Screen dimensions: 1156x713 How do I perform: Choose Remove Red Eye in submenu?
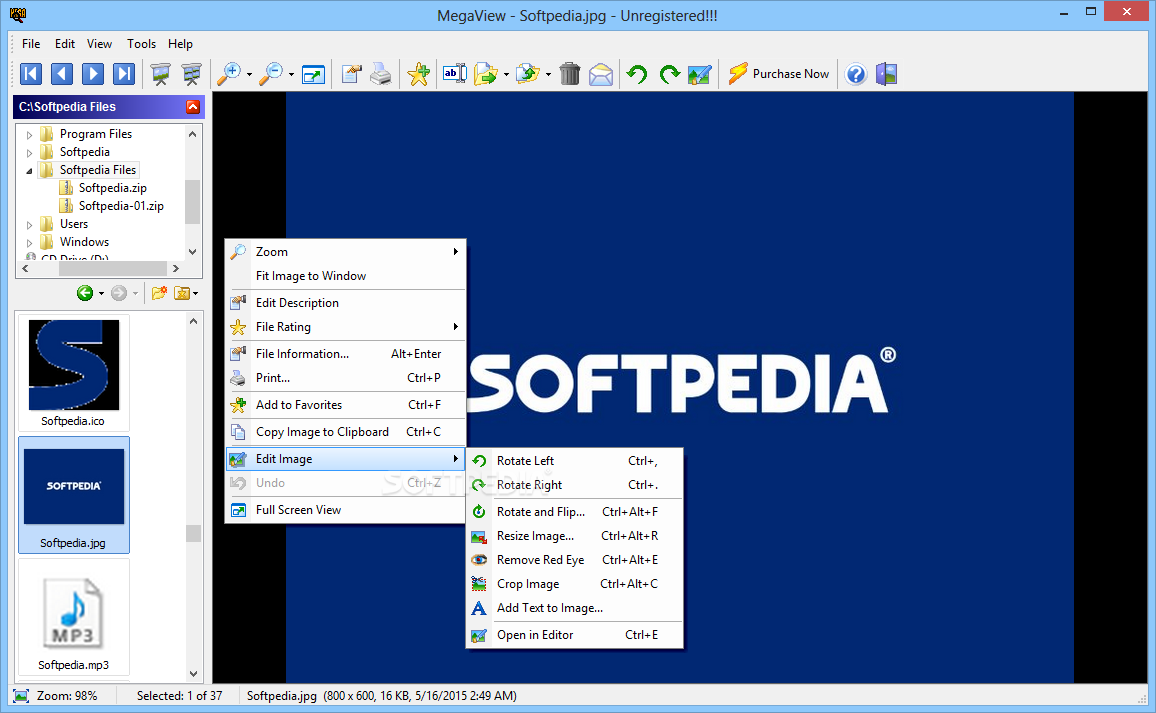(574, 560)
